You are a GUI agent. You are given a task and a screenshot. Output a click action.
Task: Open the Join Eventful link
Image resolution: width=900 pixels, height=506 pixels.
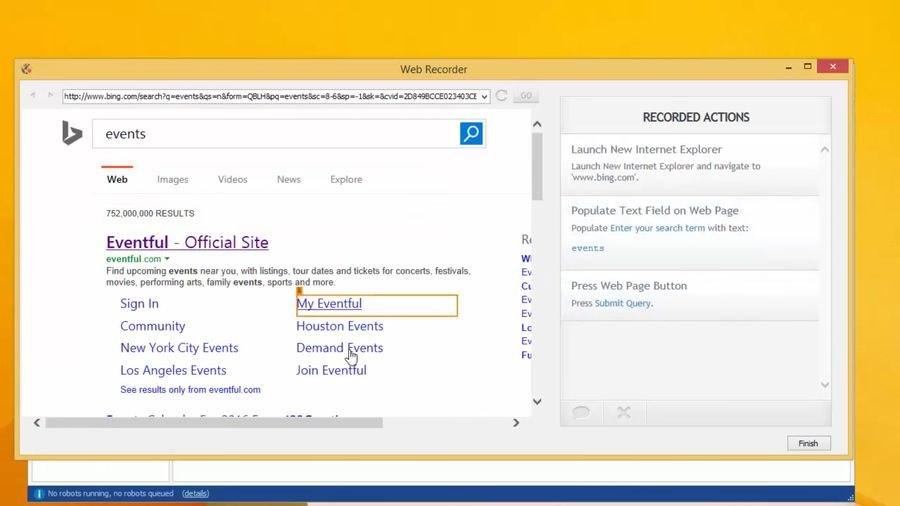[331, 370]
